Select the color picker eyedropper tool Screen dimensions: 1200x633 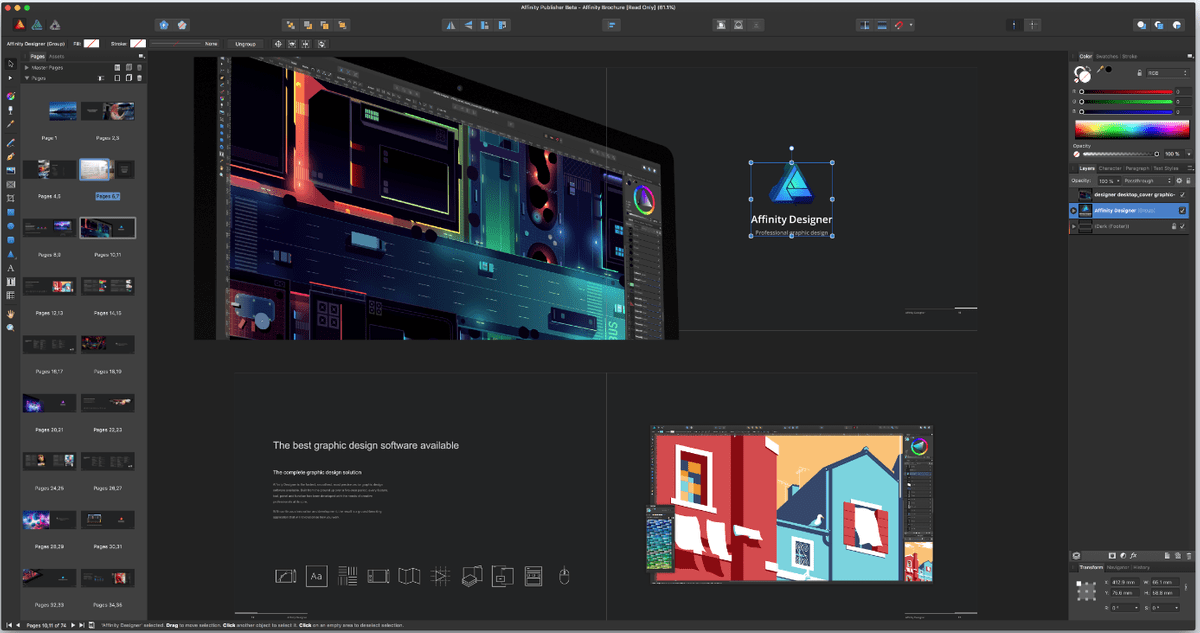click(11, 123)
